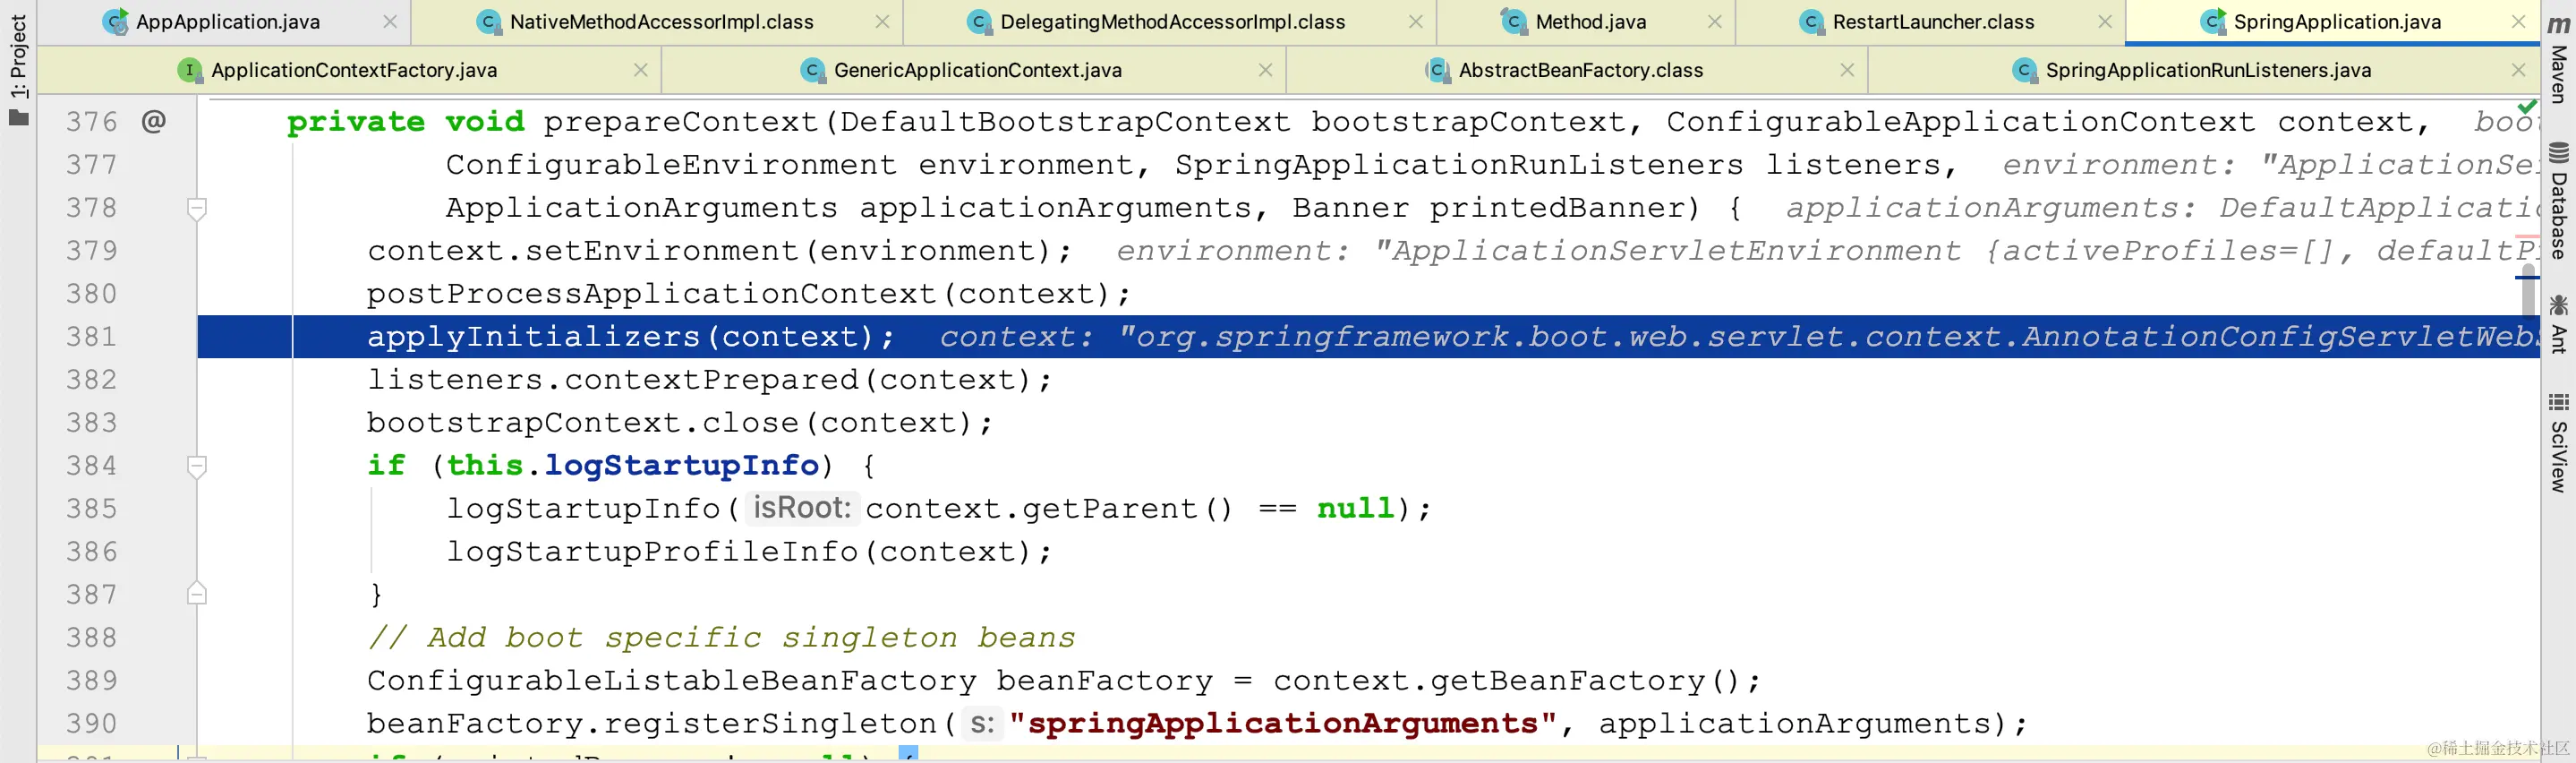Collapse the if block fold at line 384
Image resolution: width=2576 pixels, height=763 pixels.
tap(197, 466)
